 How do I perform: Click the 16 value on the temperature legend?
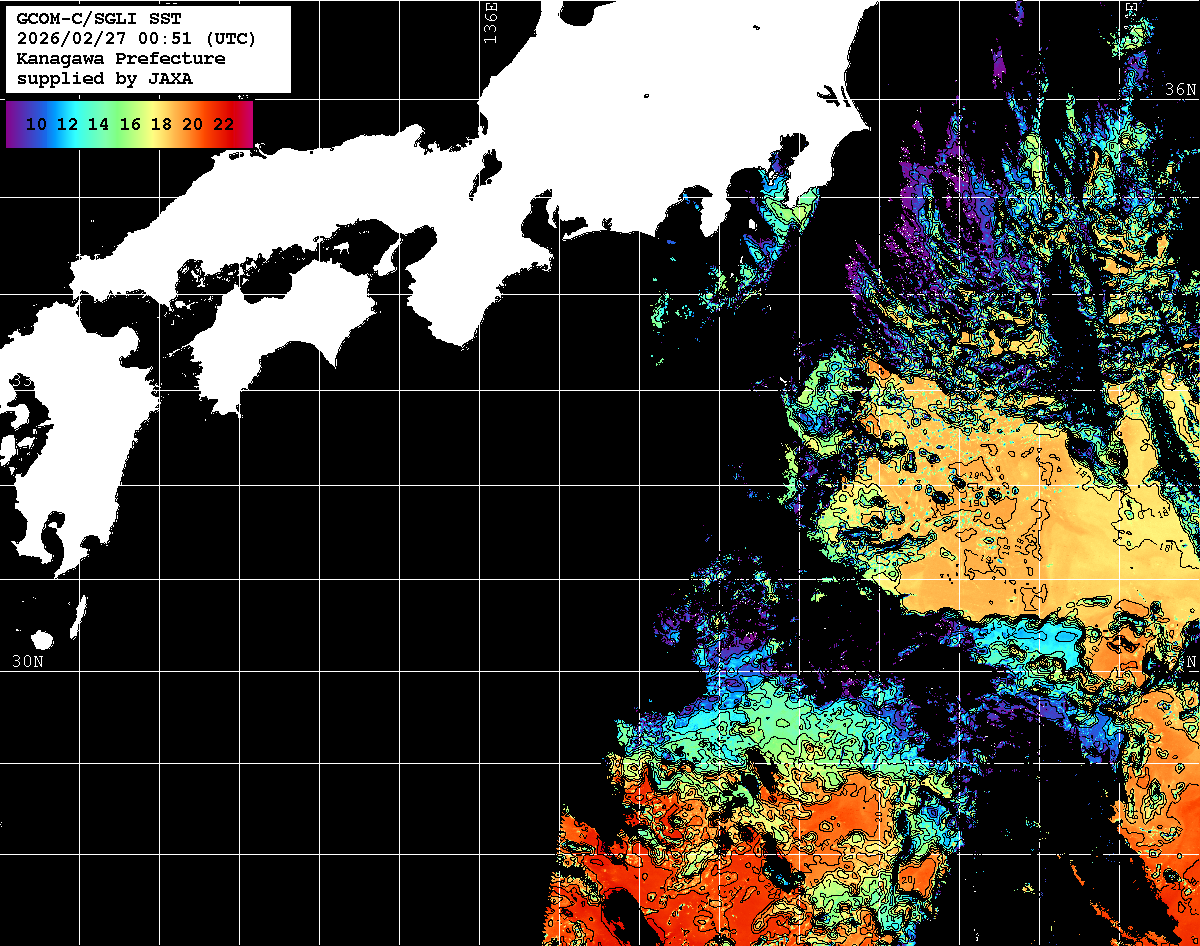click(x=130, y=125)
